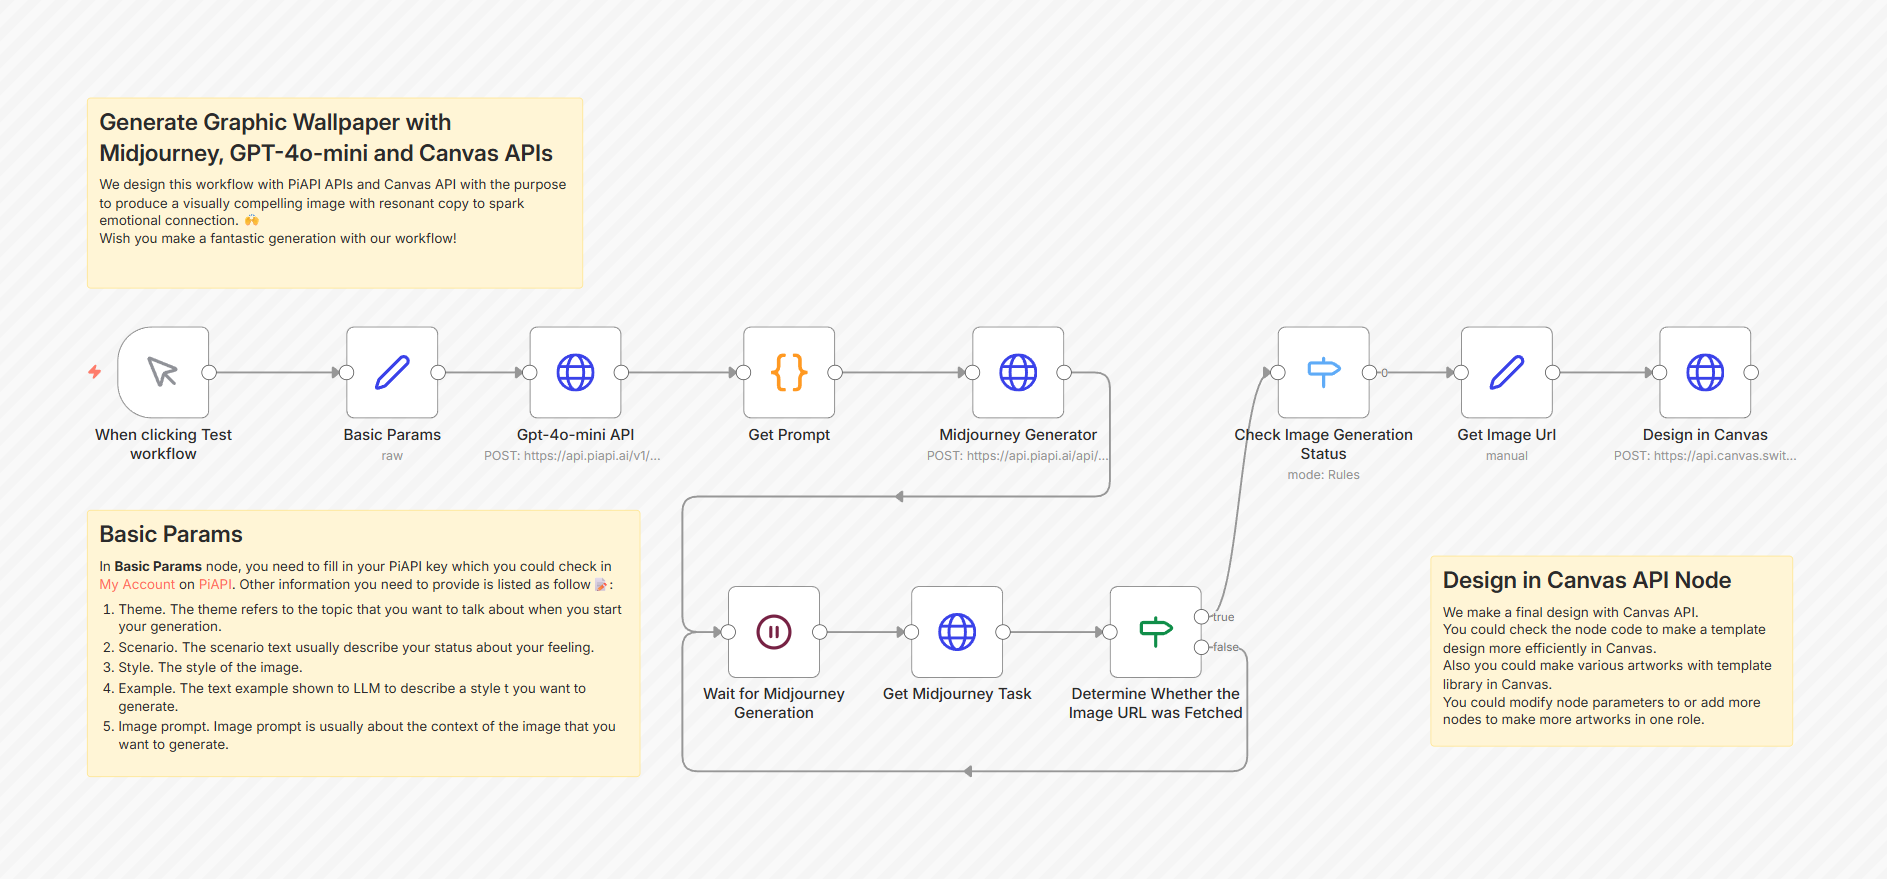Click the false output connector of If node
The height and width of the screenshot is (879, 1887).
(x=1201, y=647)
